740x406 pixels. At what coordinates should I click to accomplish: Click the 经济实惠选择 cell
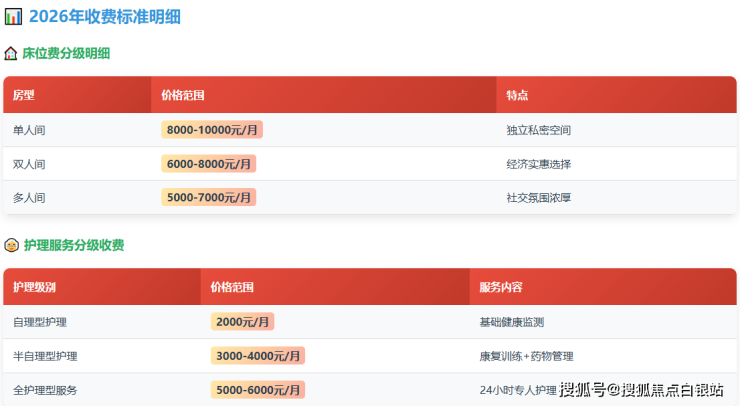point(538,164)
